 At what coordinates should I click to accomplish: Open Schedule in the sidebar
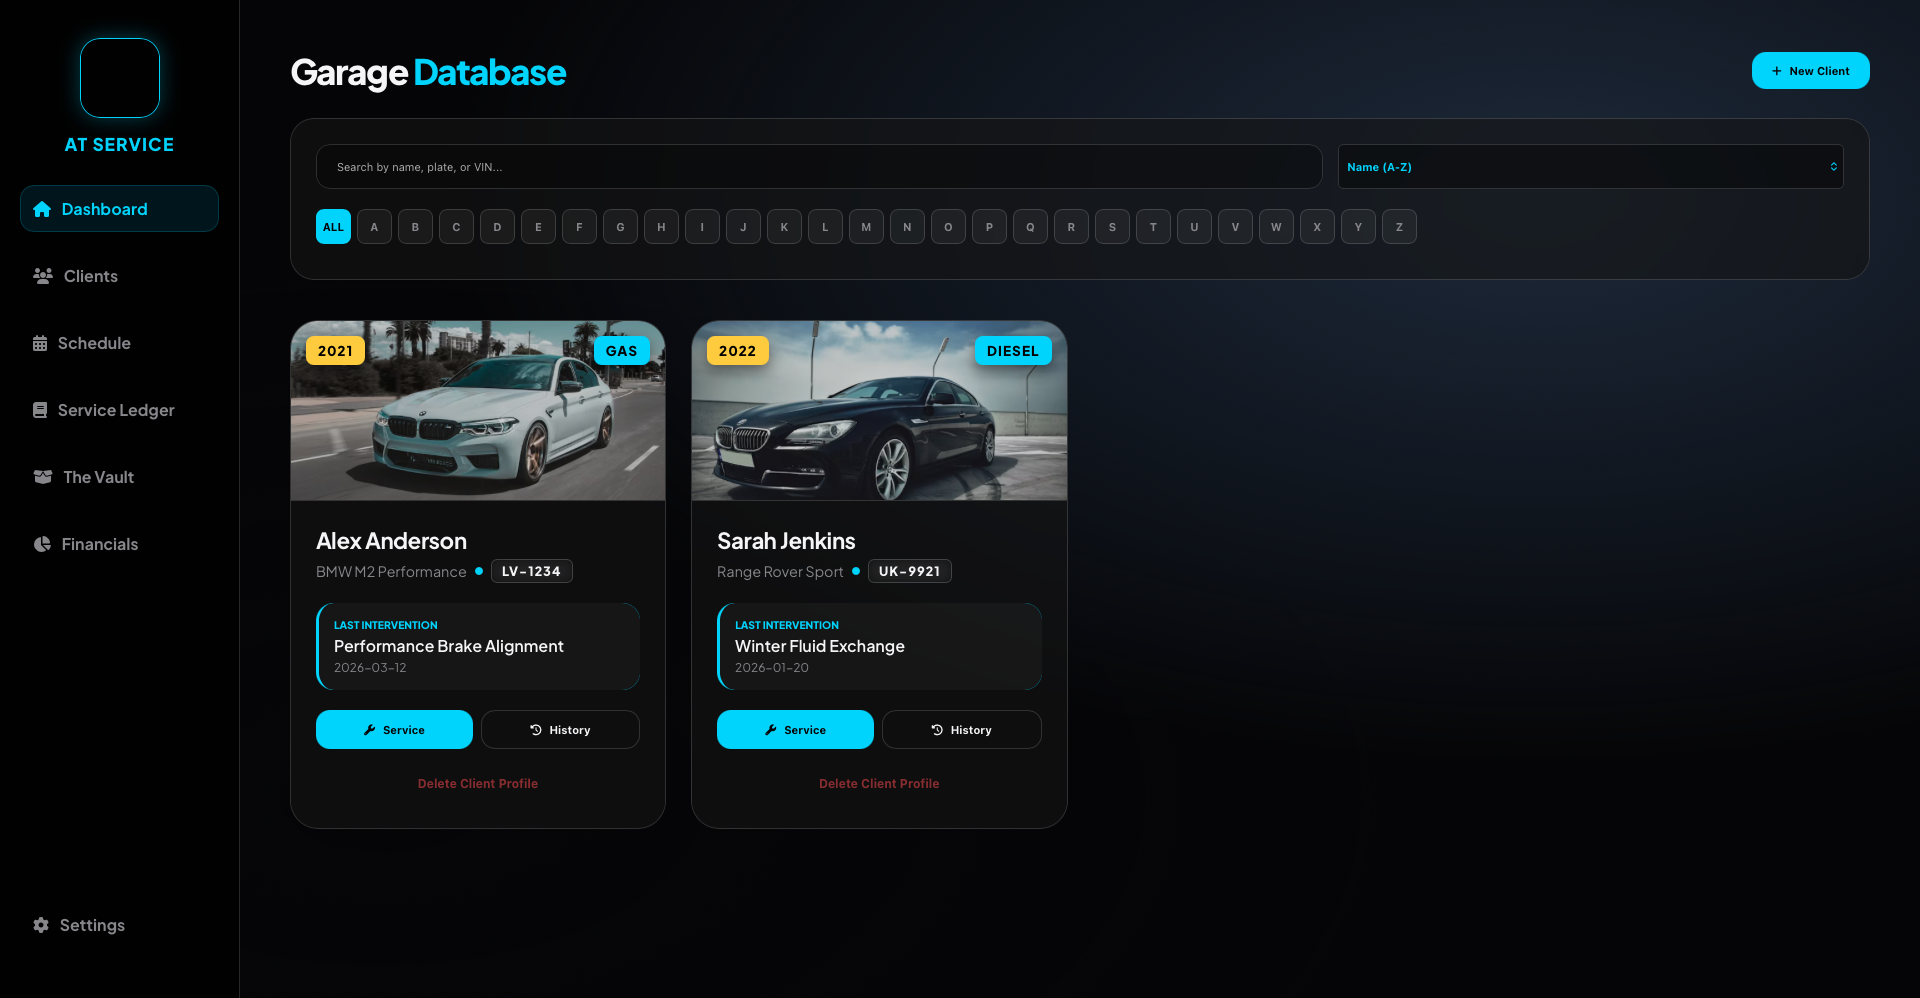(119, 343)
